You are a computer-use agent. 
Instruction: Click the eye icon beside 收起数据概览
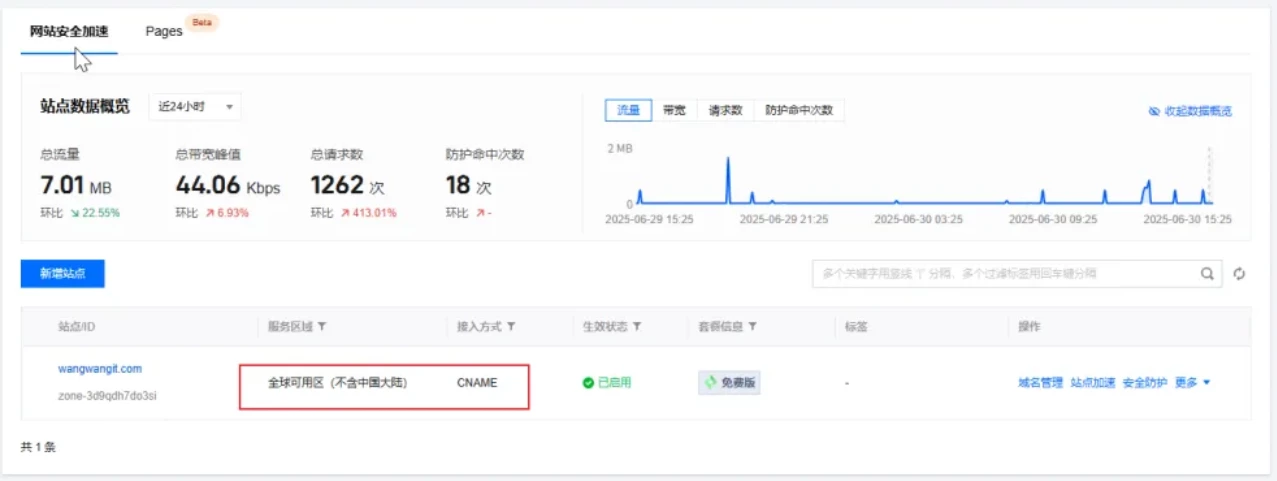coord(1154,111)
